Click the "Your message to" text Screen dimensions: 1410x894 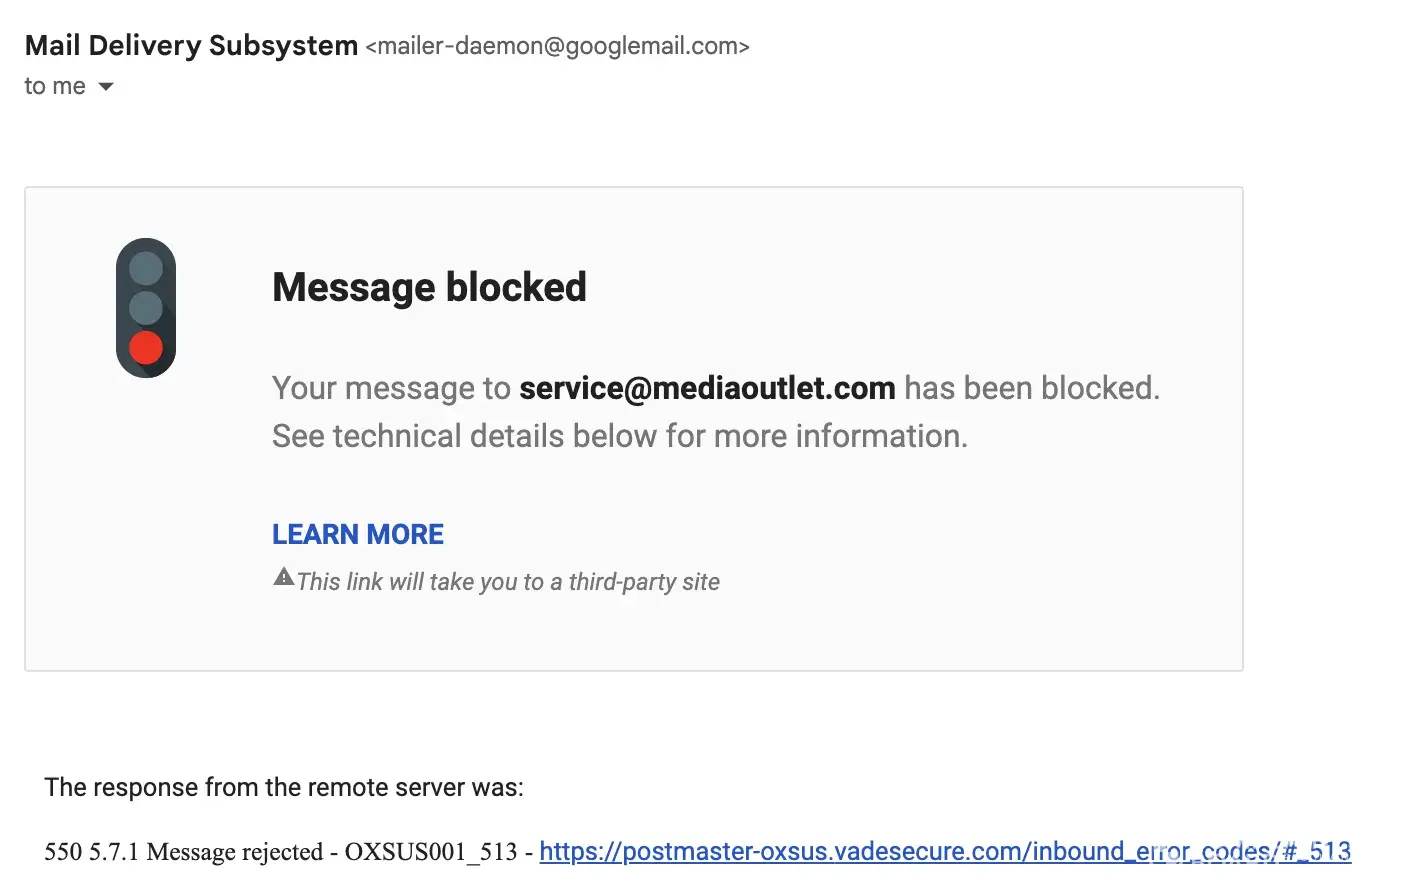391,388
